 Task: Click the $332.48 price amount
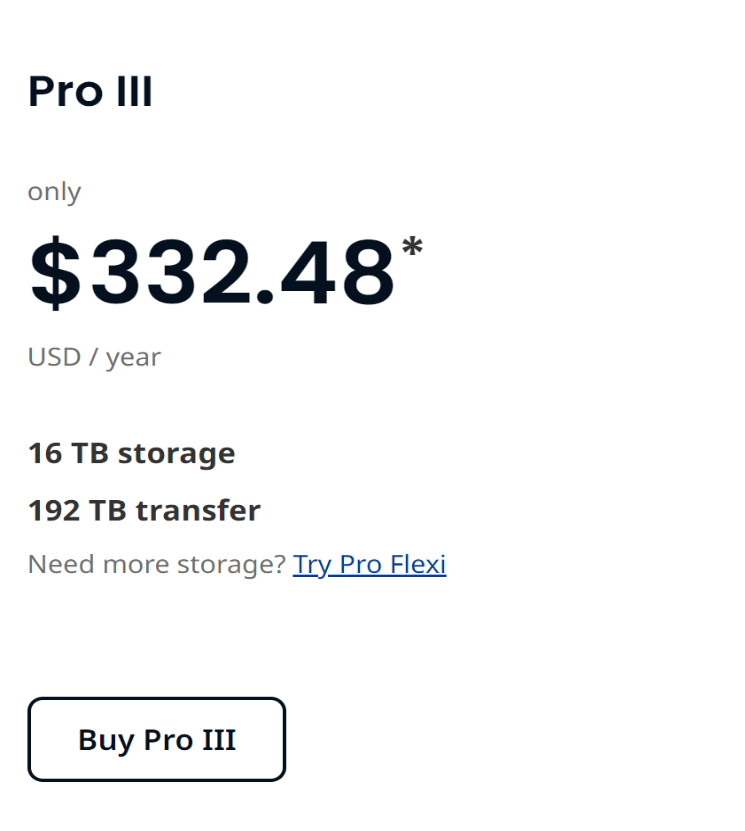[212, 272]
